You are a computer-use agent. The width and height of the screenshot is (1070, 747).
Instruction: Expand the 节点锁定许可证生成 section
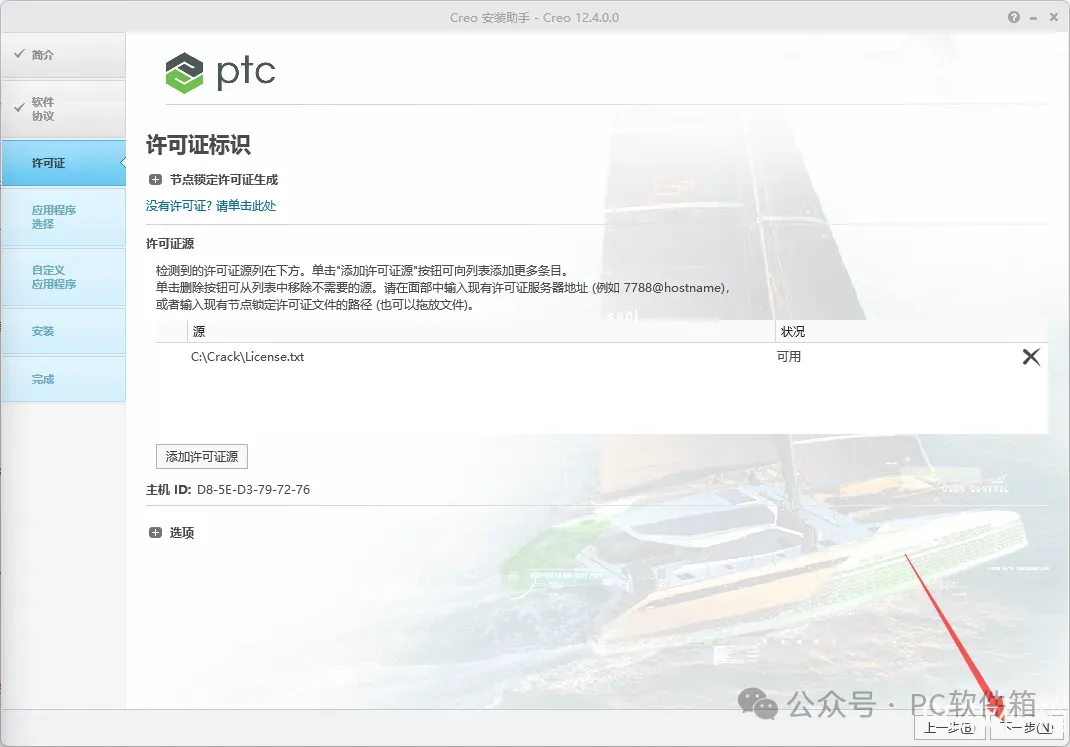click(156, 180)
